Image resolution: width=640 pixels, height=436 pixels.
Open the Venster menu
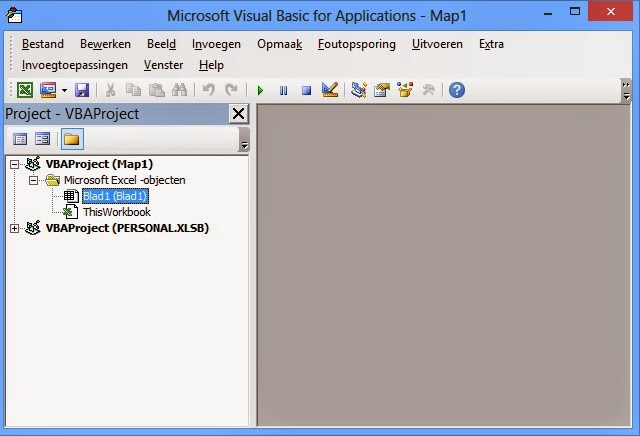click(163, 65)
